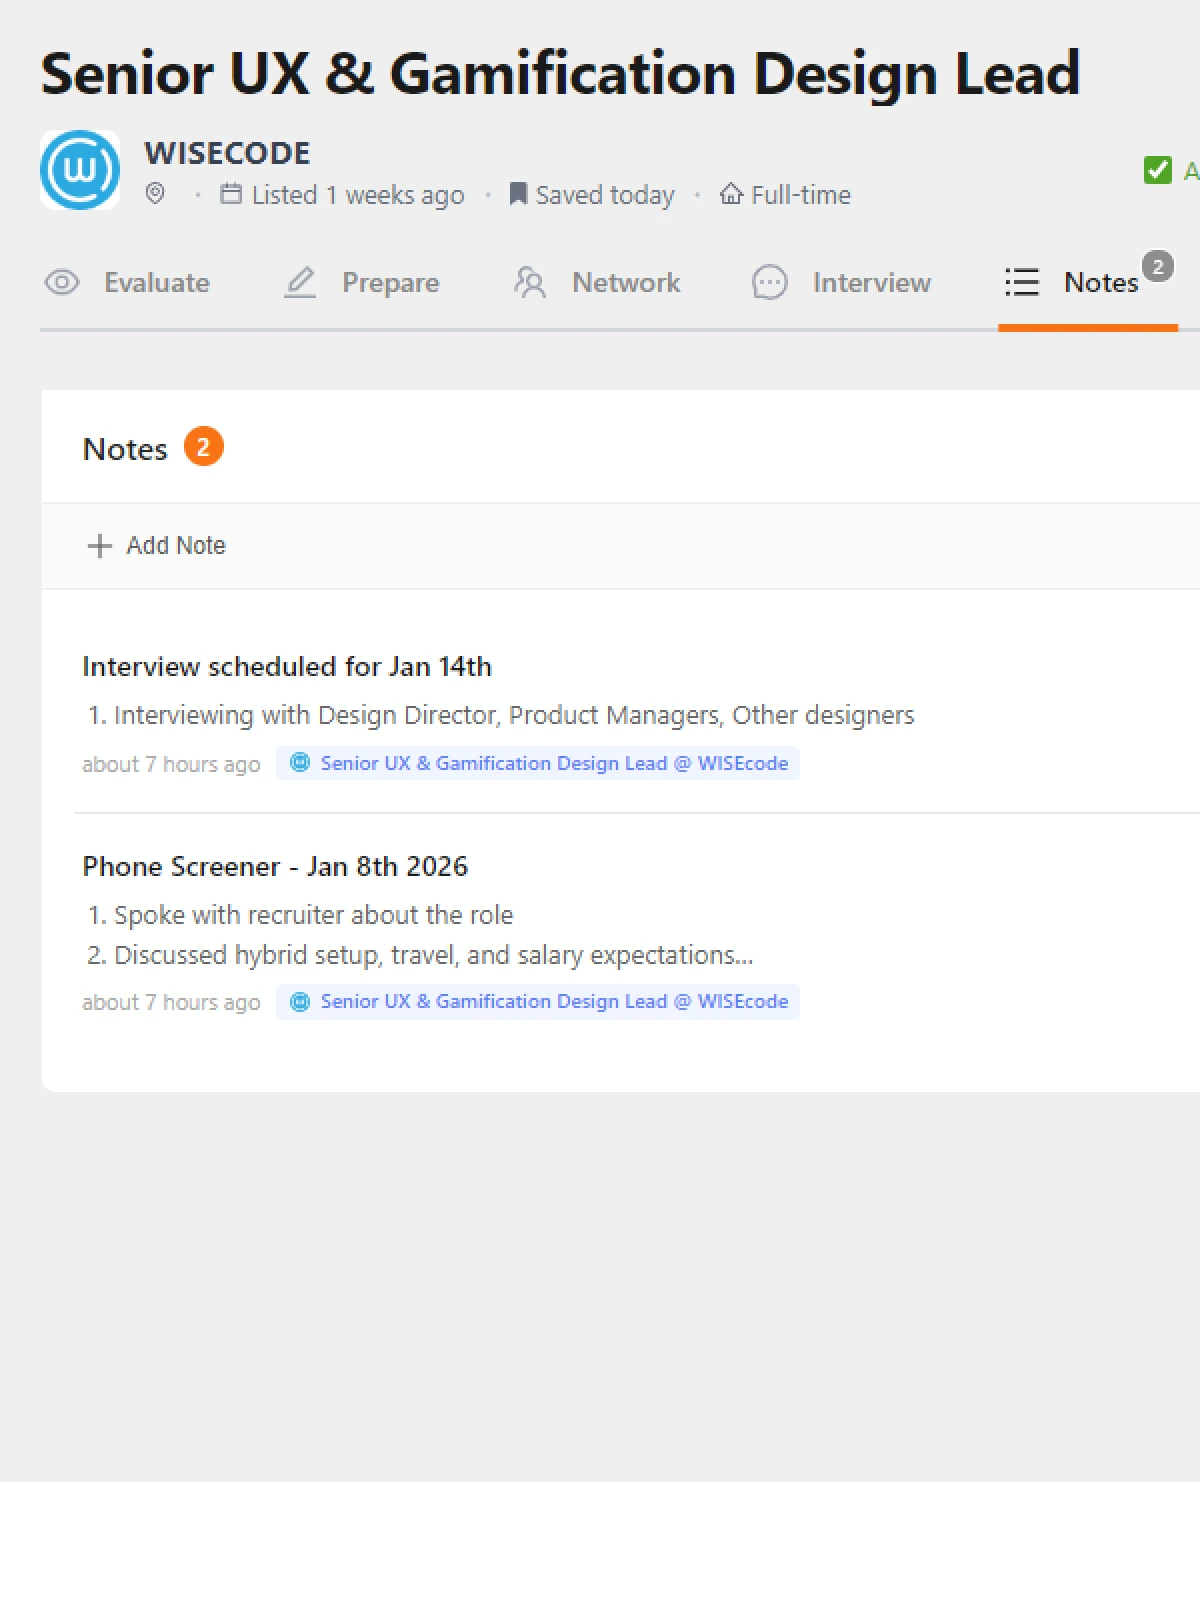Click the job tag link under the interview note
1200x1600 pixels.
point(538,763)
